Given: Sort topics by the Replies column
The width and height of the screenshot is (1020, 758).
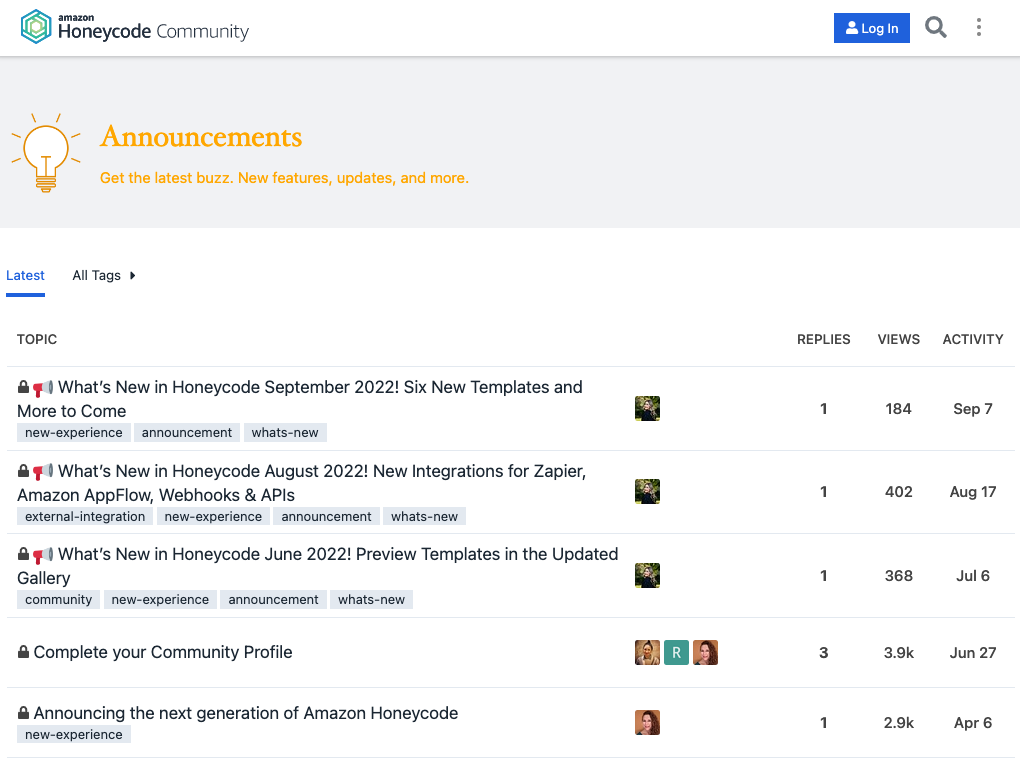Looking at the screenshot, I should coord(824,339).
